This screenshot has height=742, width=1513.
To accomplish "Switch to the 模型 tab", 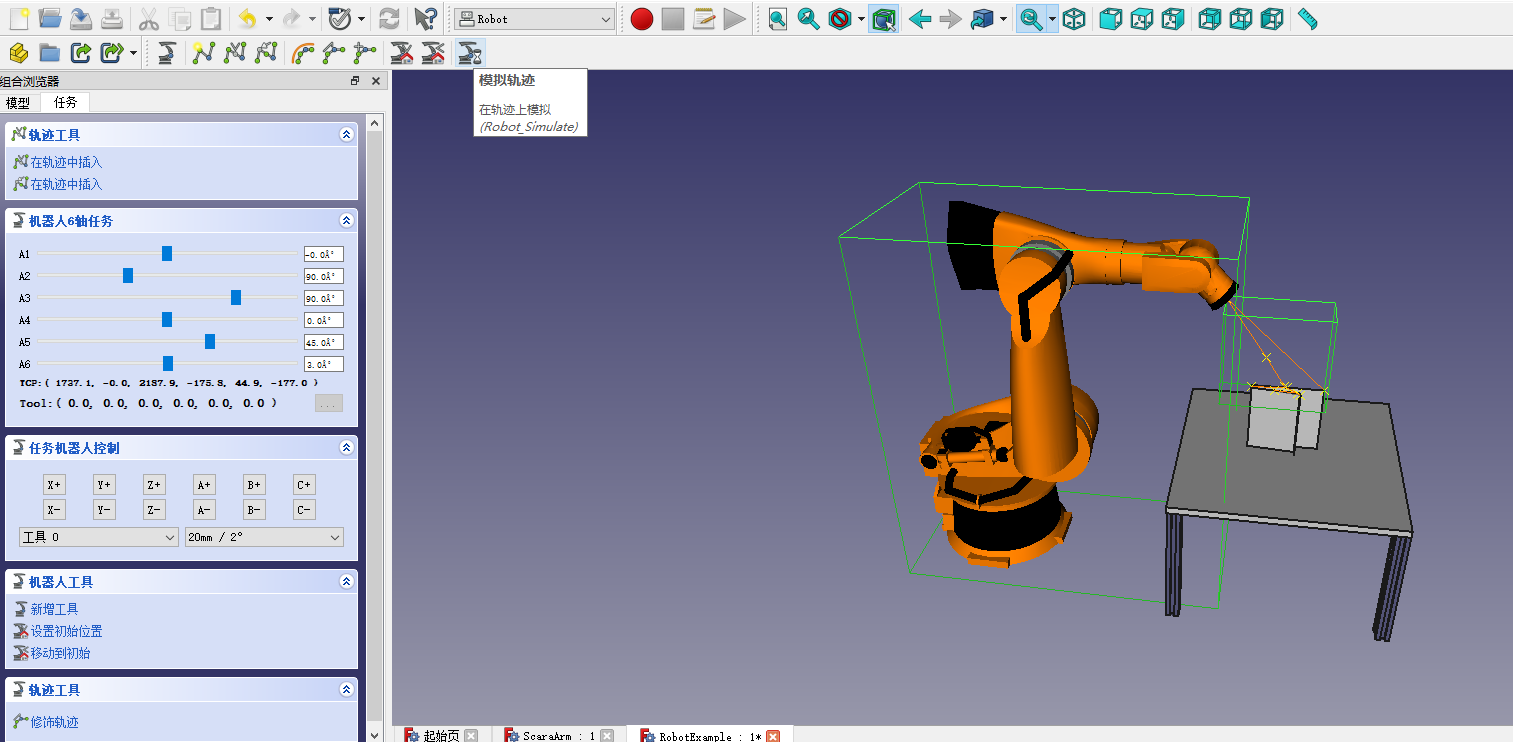I will [18, 102].
